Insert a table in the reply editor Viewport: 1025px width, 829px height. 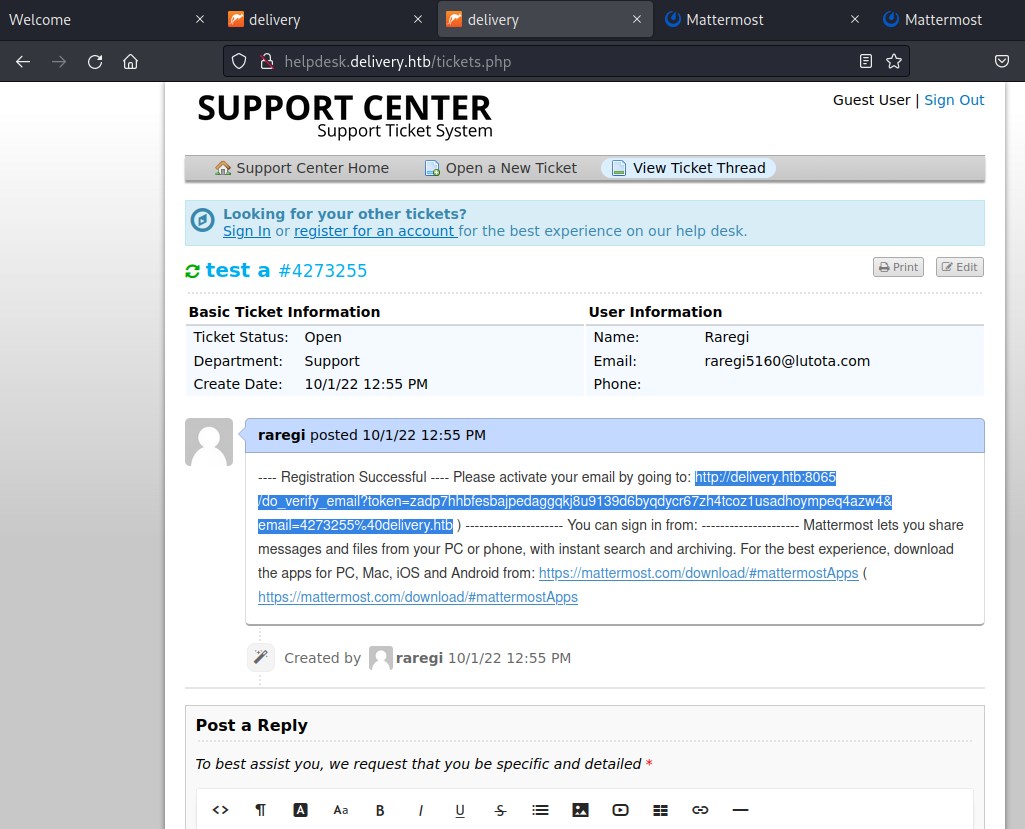[x=660, y=810]
